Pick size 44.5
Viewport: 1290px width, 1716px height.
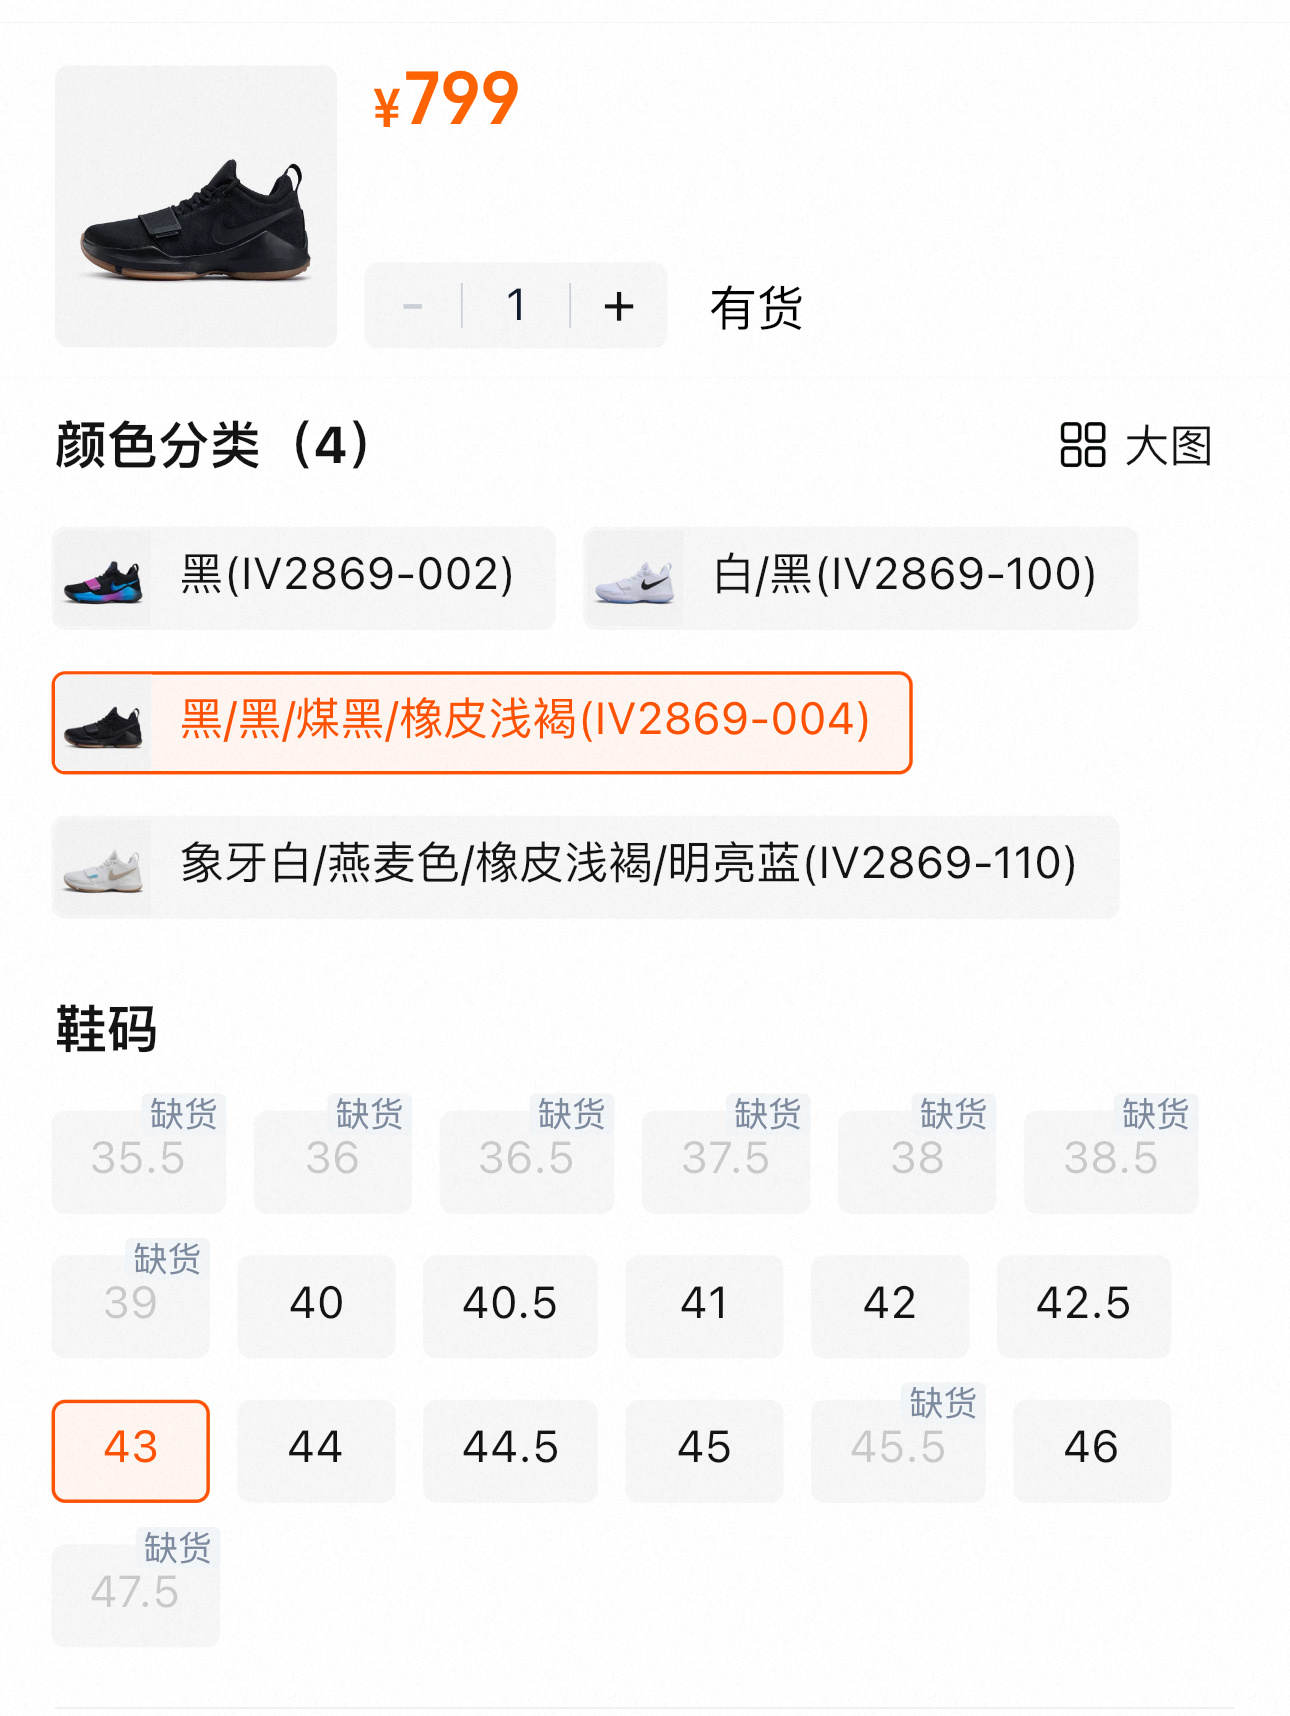[510, 1449]
